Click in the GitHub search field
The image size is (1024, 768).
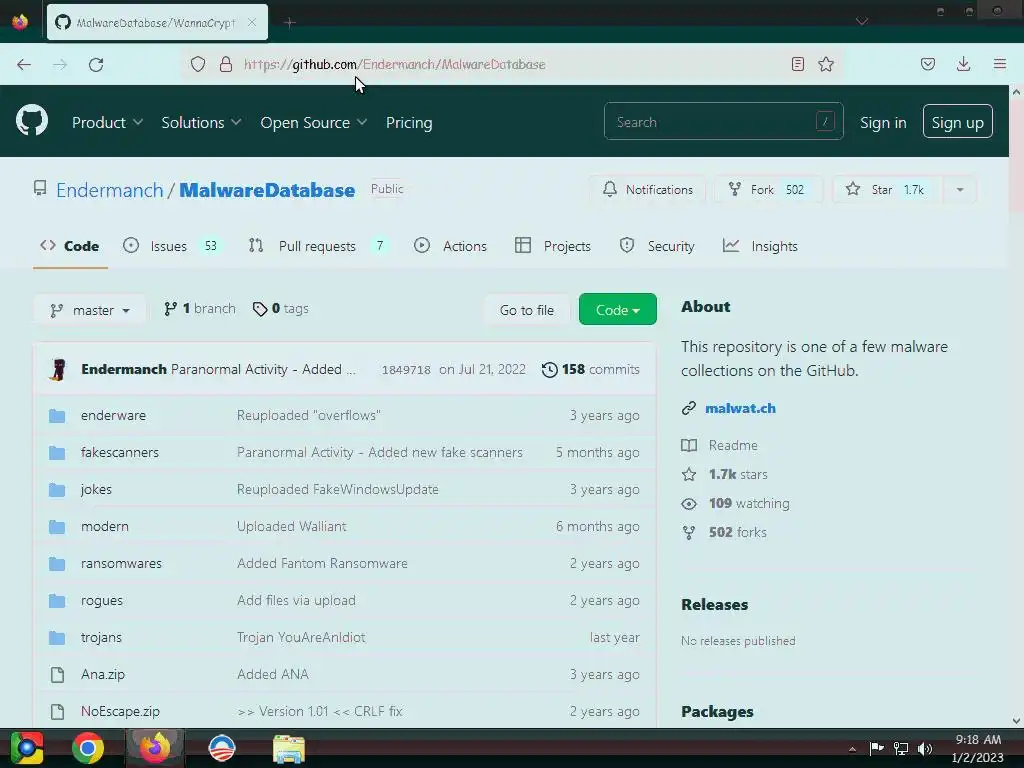724,121
